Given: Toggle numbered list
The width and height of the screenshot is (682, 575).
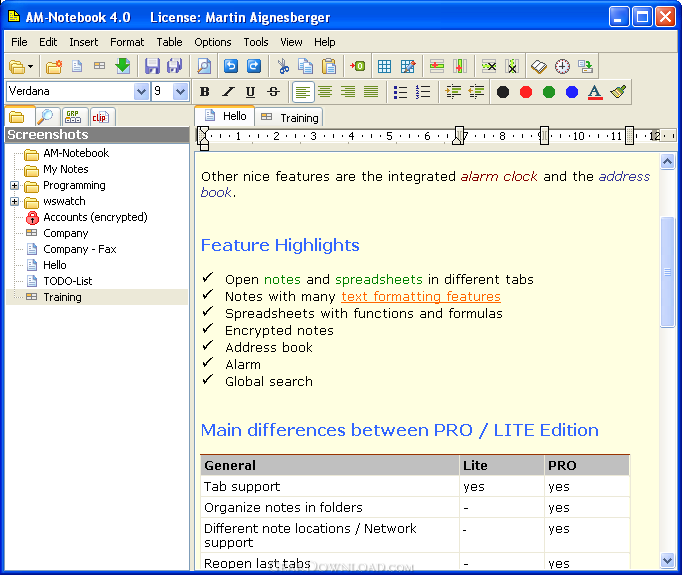Looking at the screenshot, I should [423, 92].
